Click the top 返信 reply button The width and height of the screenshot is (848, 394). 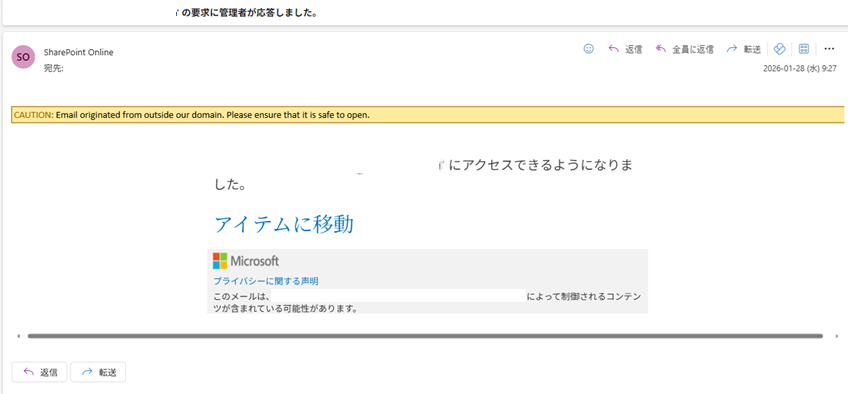point(625,49)
